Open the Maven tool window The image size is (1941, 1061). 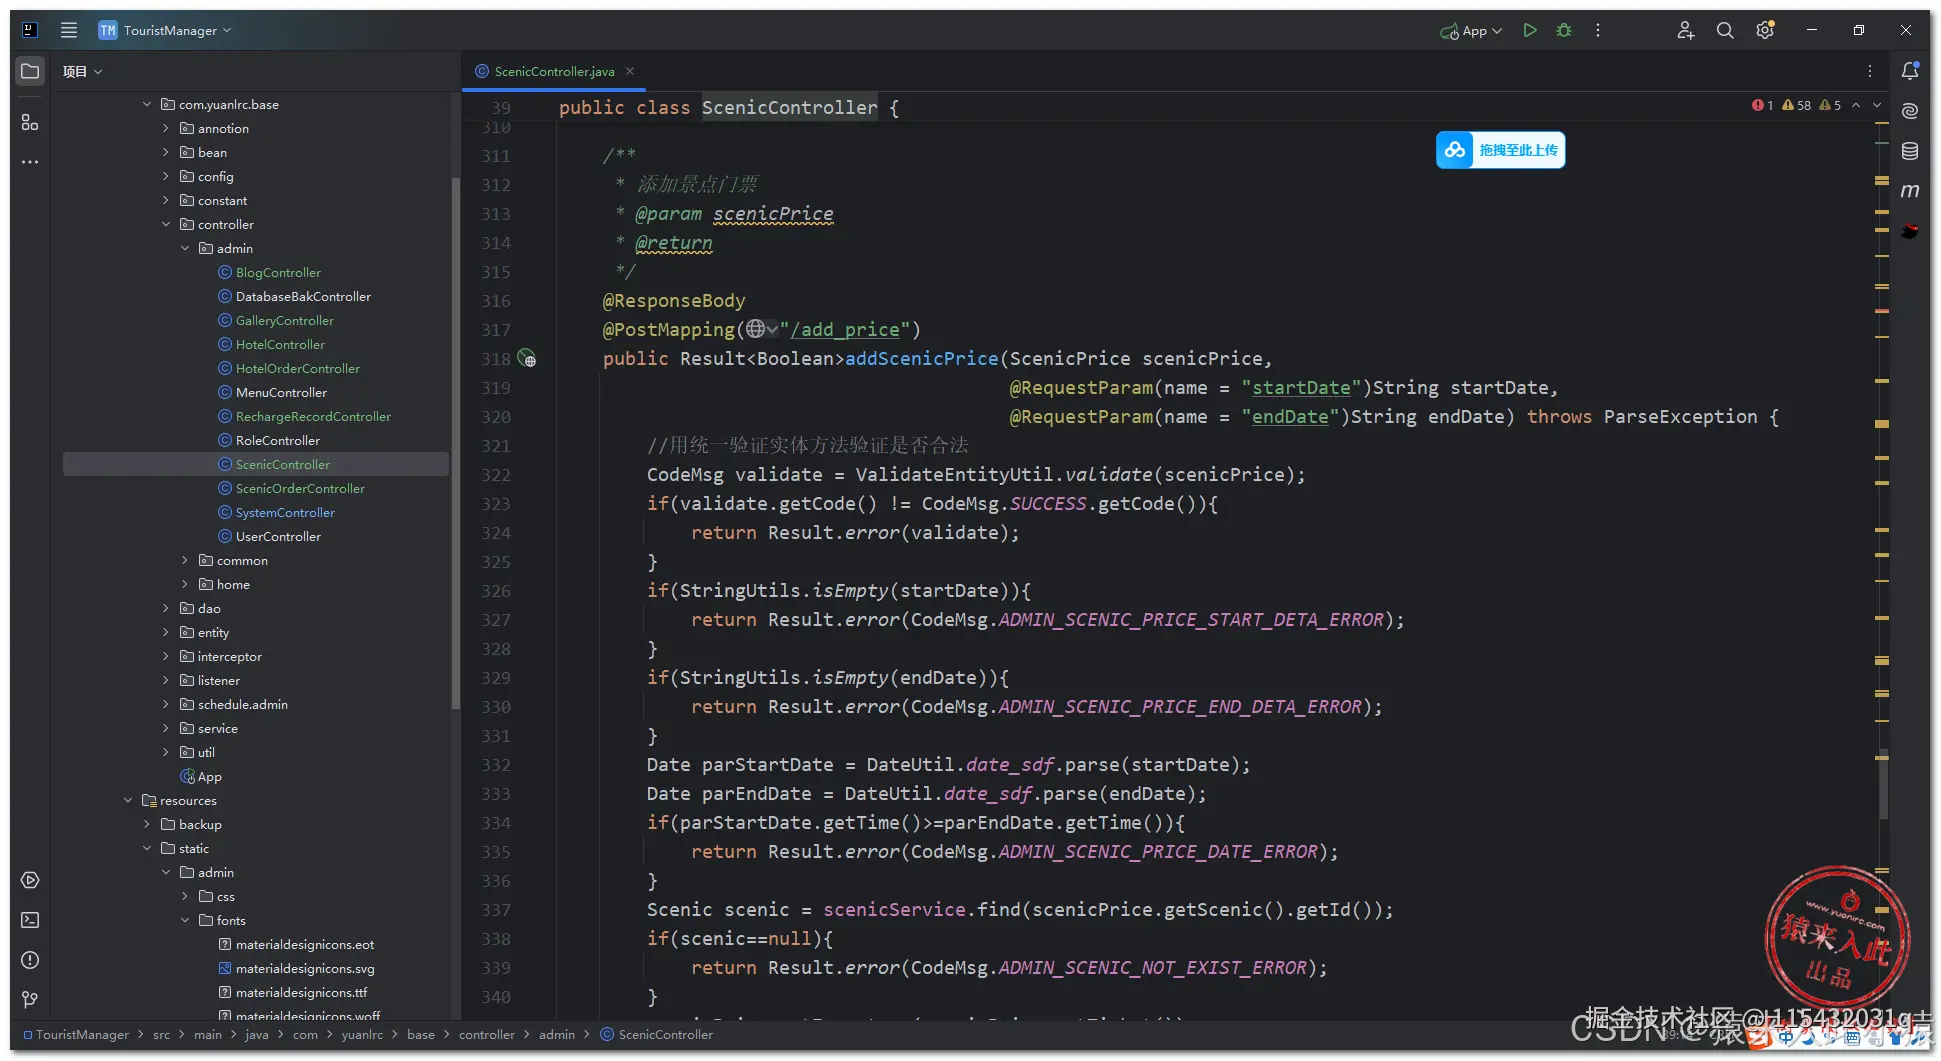pos(1910,191)
